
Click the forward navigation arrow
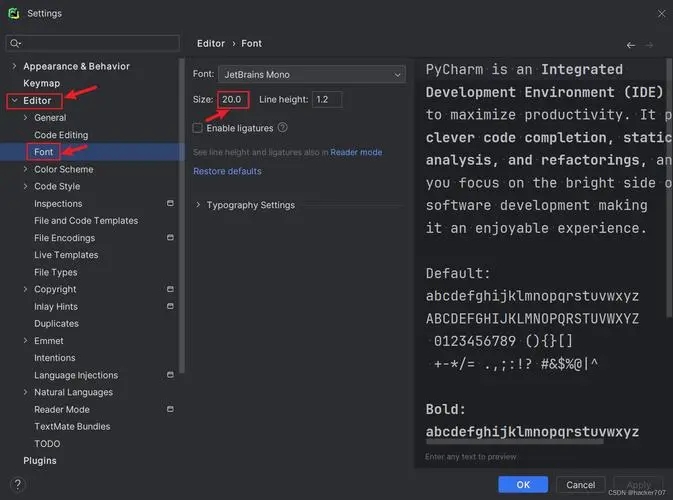tap(649, 45)
